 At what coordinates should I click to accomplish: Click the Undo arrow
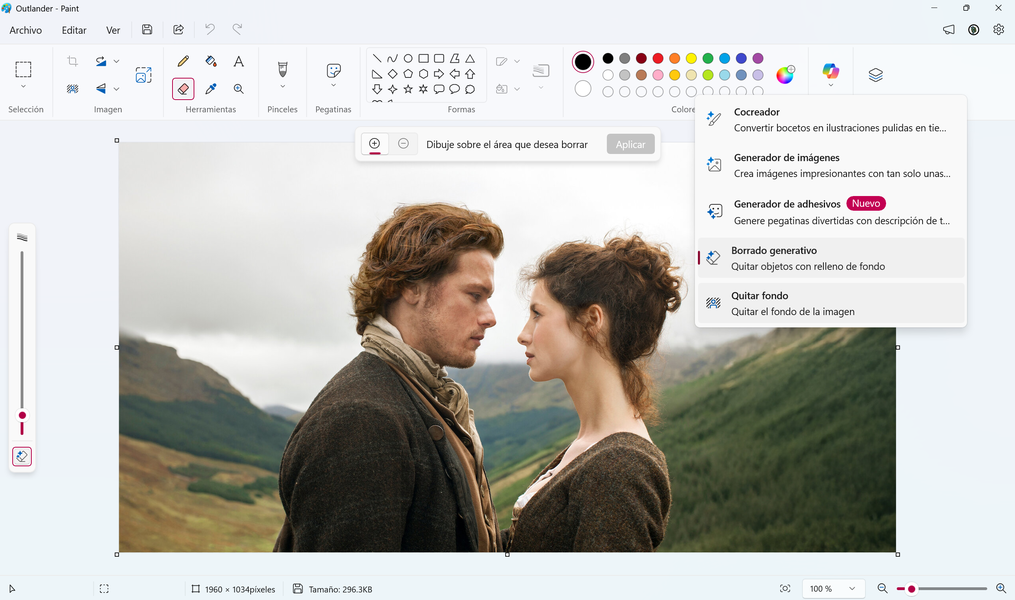(210, 29)
